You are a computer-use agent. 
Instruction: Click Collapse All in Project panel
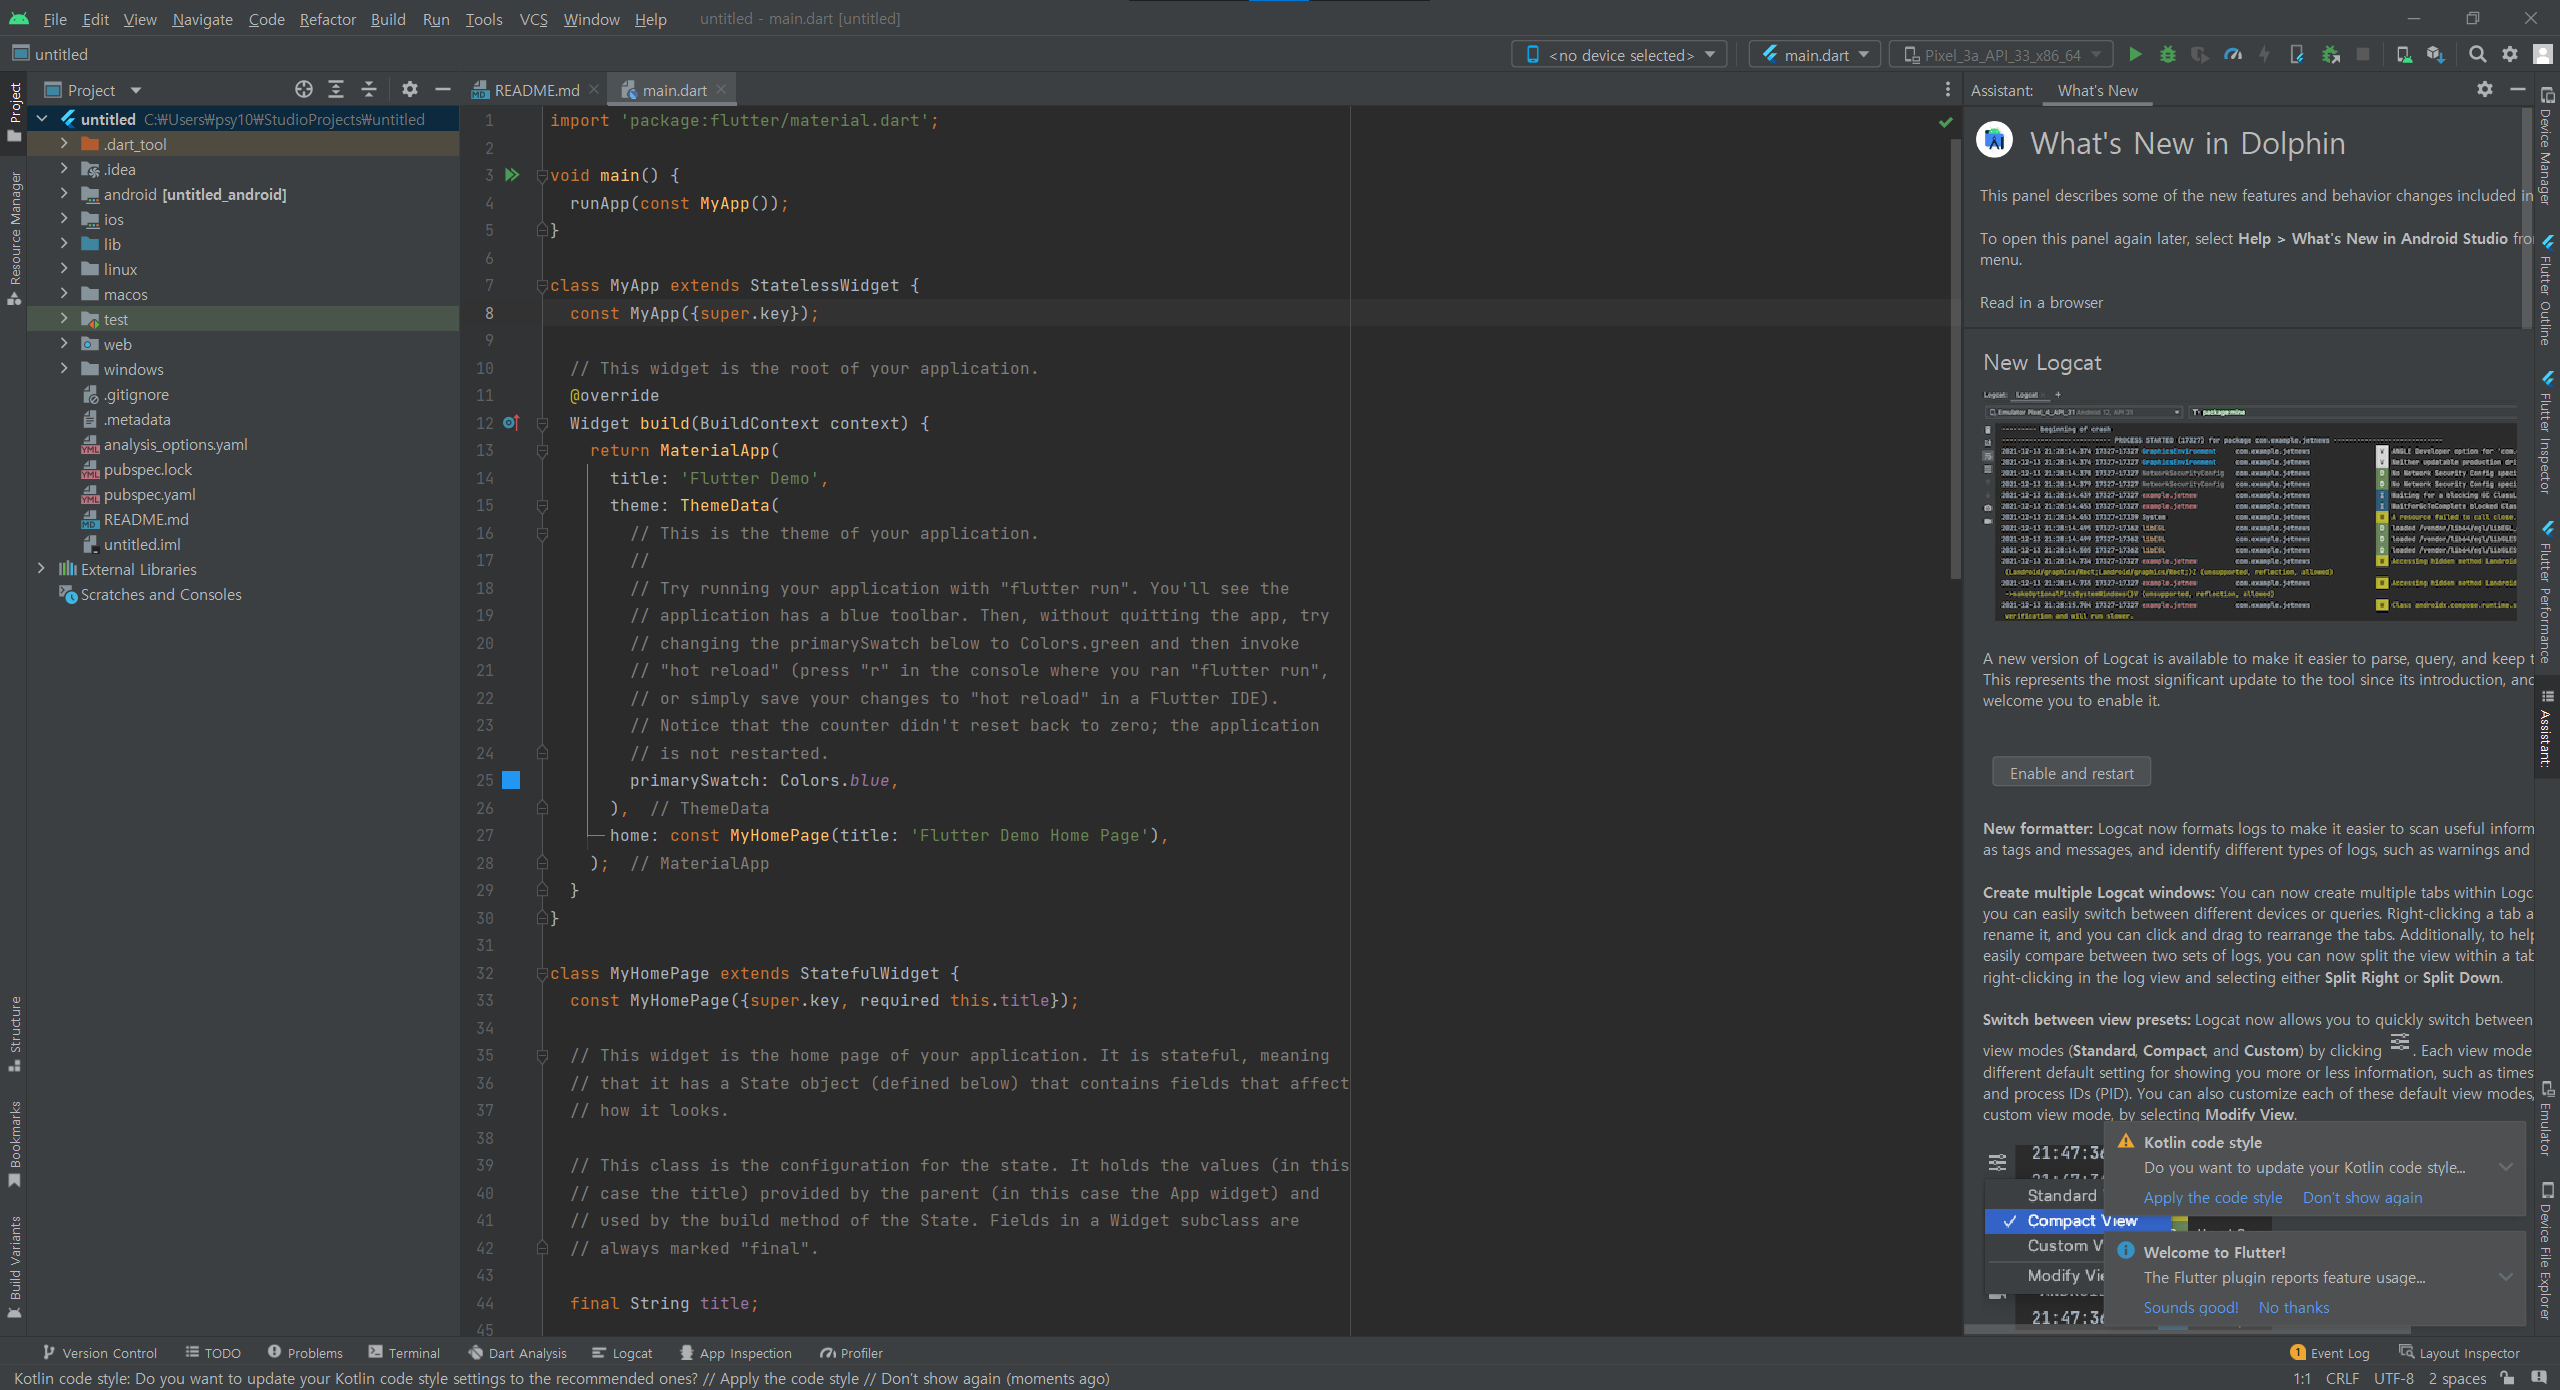pos(369,90)
